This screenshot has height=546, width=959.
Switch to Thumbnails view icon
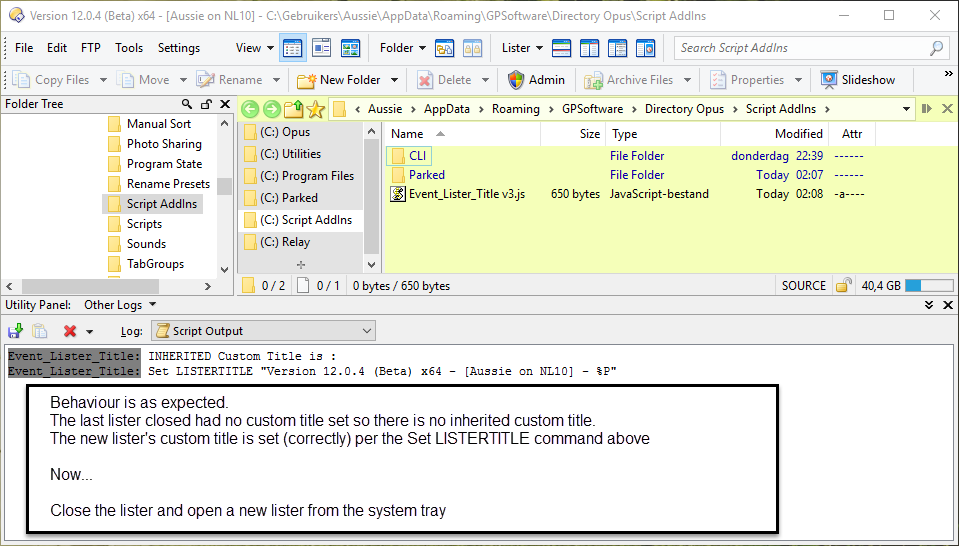[350, 48]
